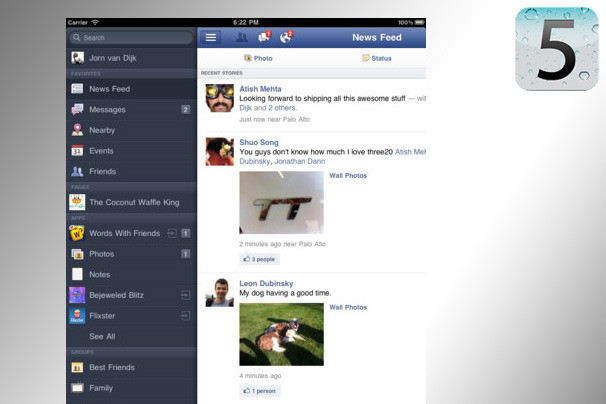Tap the Status composer button
606x404 pixels.
376,59
